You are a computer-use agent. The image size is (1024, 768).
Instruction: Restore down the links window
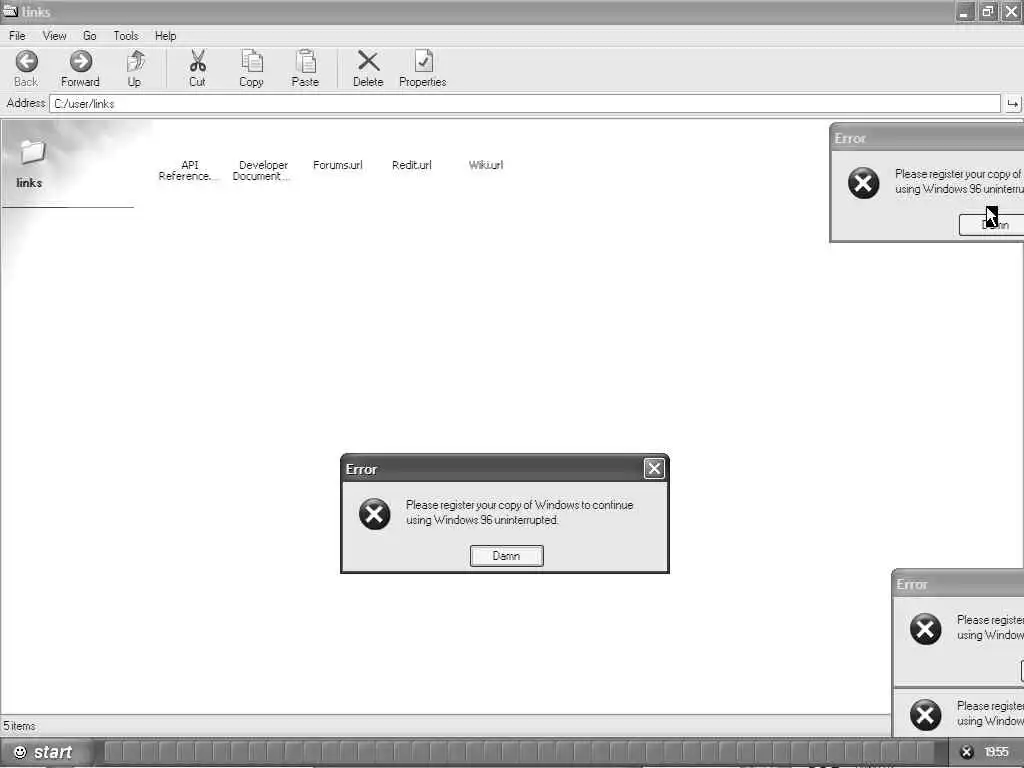987,12
